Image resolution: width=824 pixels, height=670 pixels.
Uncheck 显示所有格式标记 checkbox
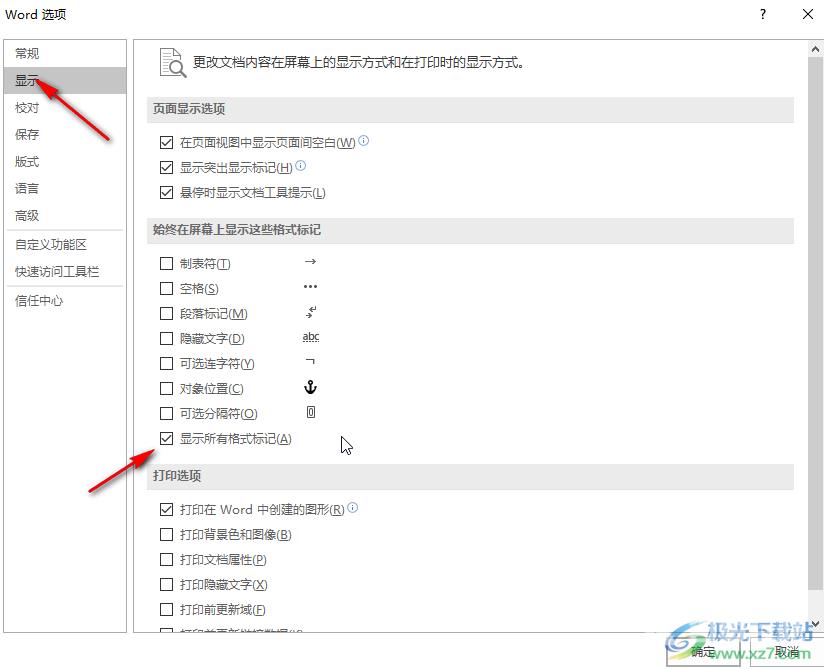click(166, 439)
